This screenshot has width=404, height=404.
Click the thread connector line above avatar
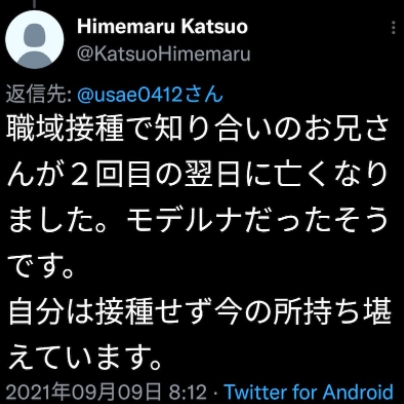pyautogui.click(x=34, y=3)
